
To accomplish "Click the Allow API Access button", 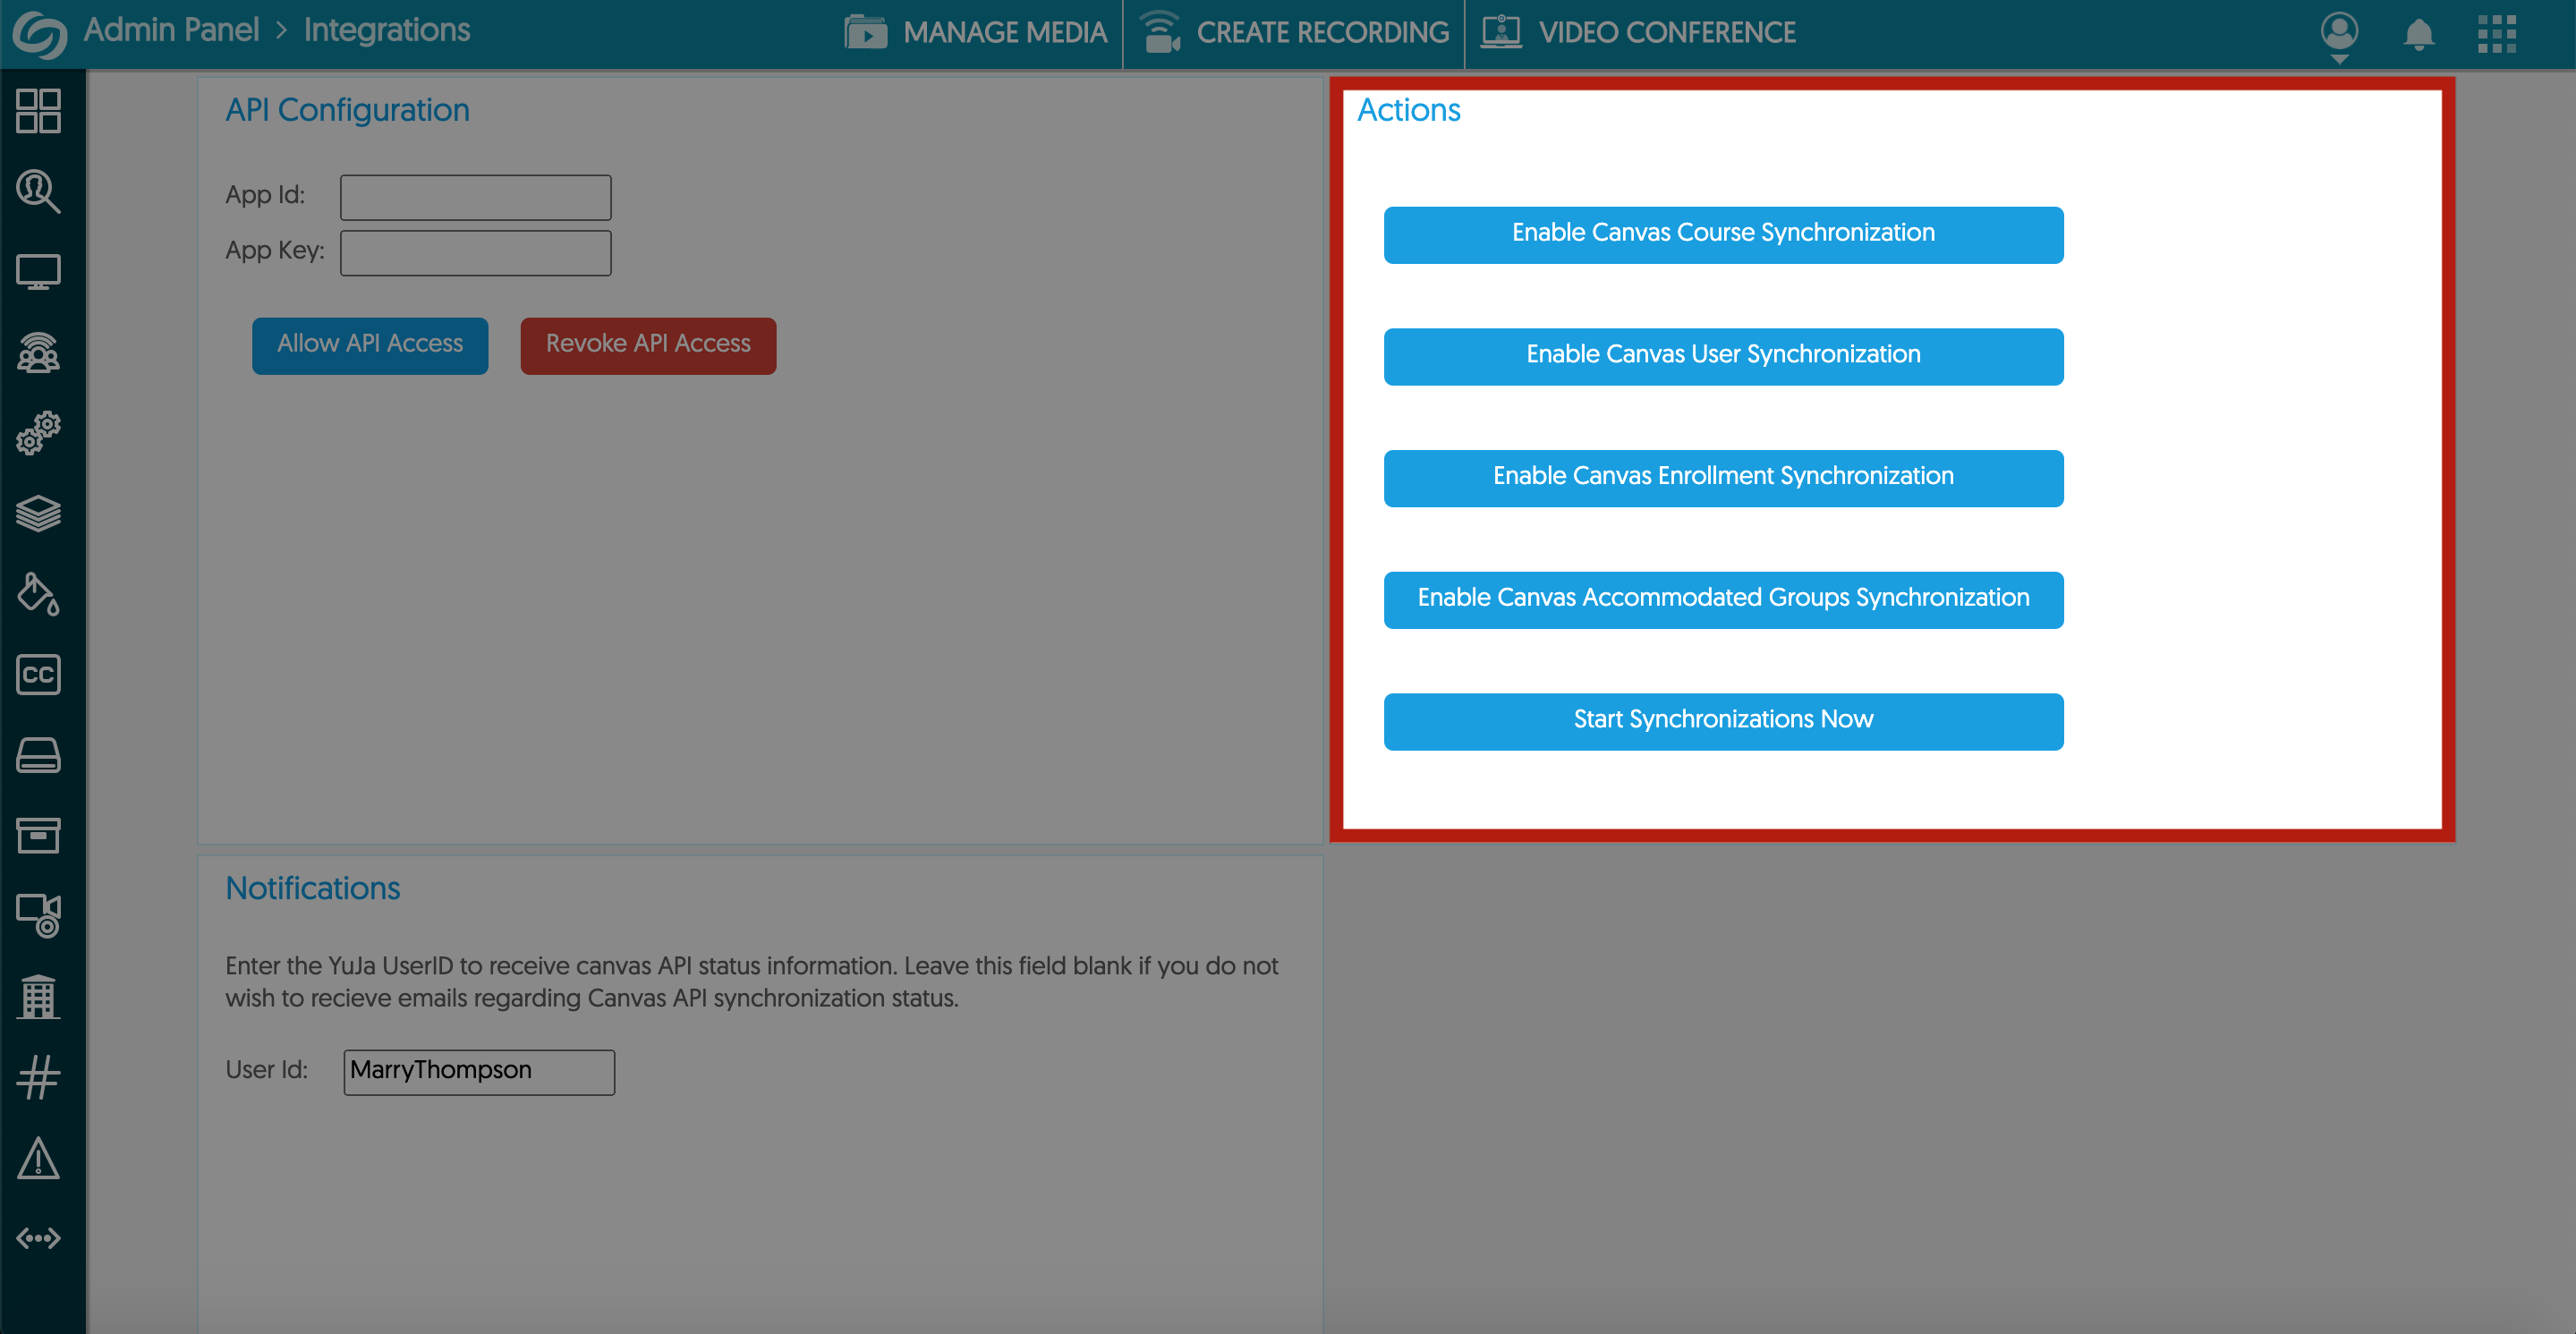I will click(369, 344).
